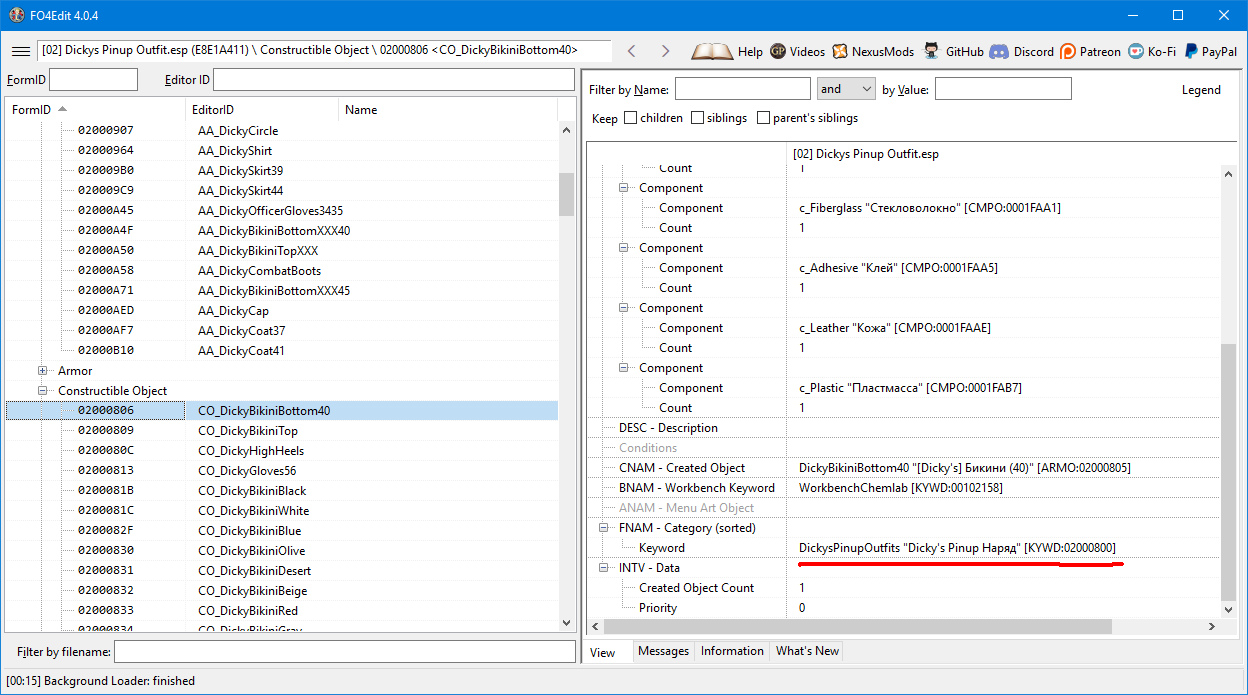Open the GitHub icon link
This screenshot has height=695, width=1248.
pyautogui.click(x=932, y=51)
